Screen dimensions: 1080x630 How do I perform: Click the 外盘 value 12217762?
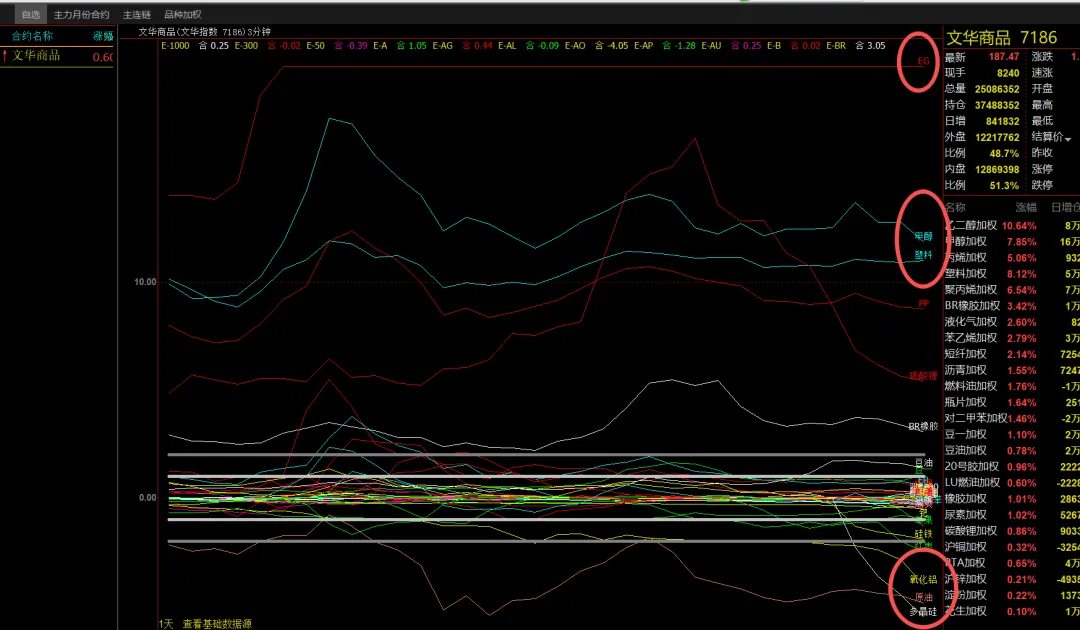click(997, 137)
